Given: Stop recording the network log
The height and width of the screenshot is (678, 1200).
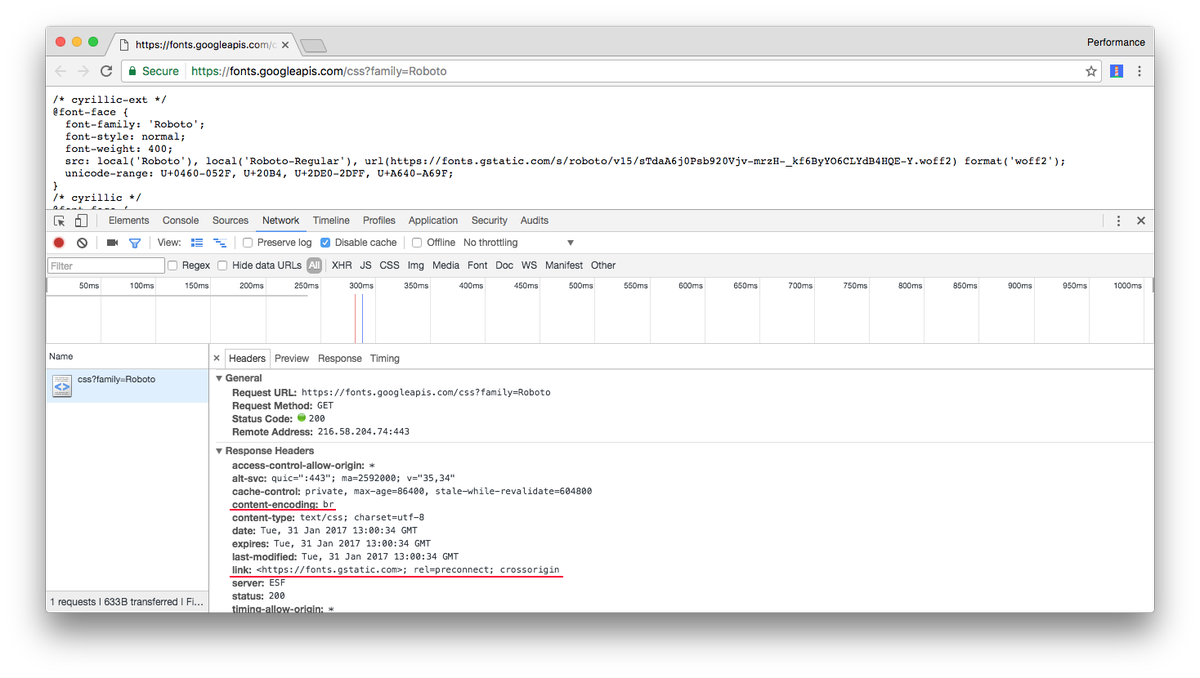Looking at the screenshot, I should point(59,243).
